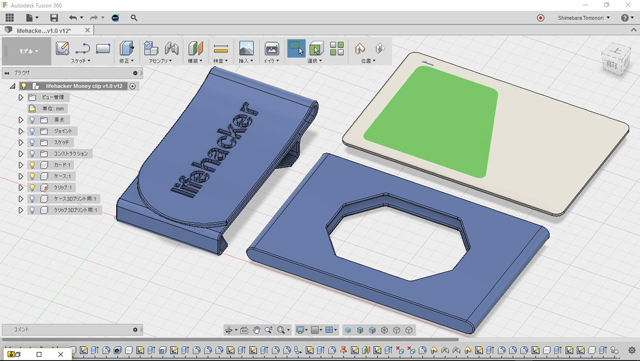Undo the last action with the arrow icon

click(x=73, y=18)
